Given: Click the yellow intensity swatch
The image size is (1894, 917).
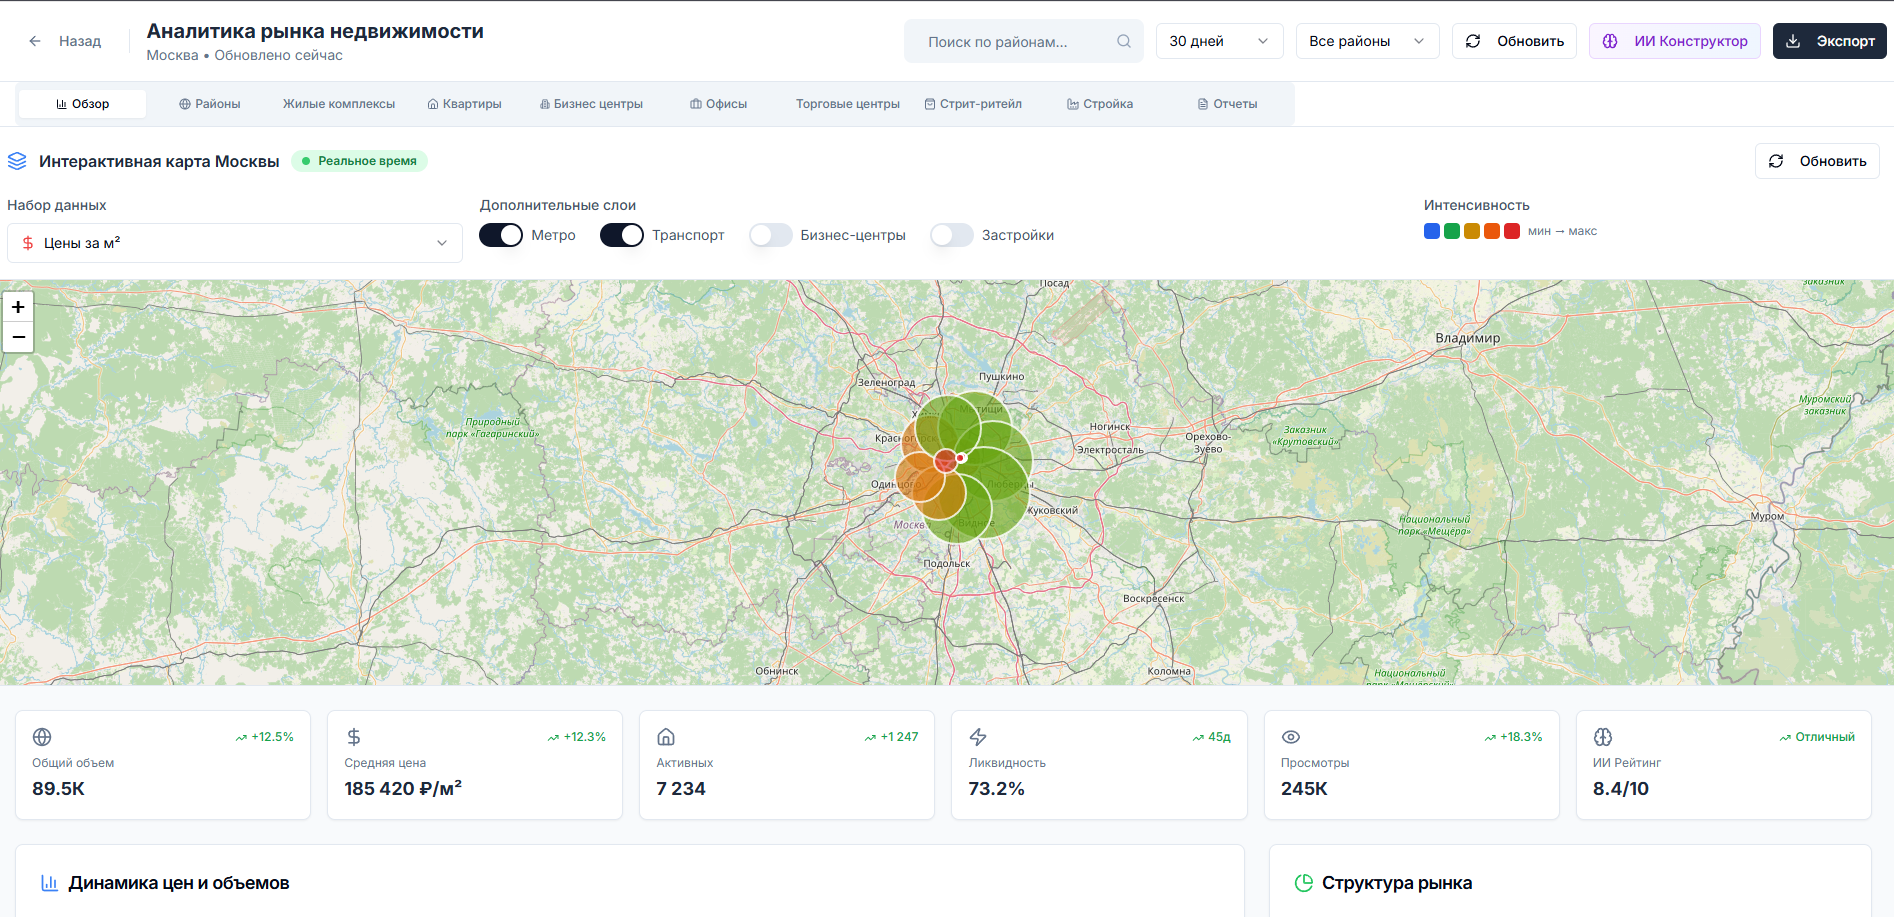Looking at the screenshot, I should 1472,231.
